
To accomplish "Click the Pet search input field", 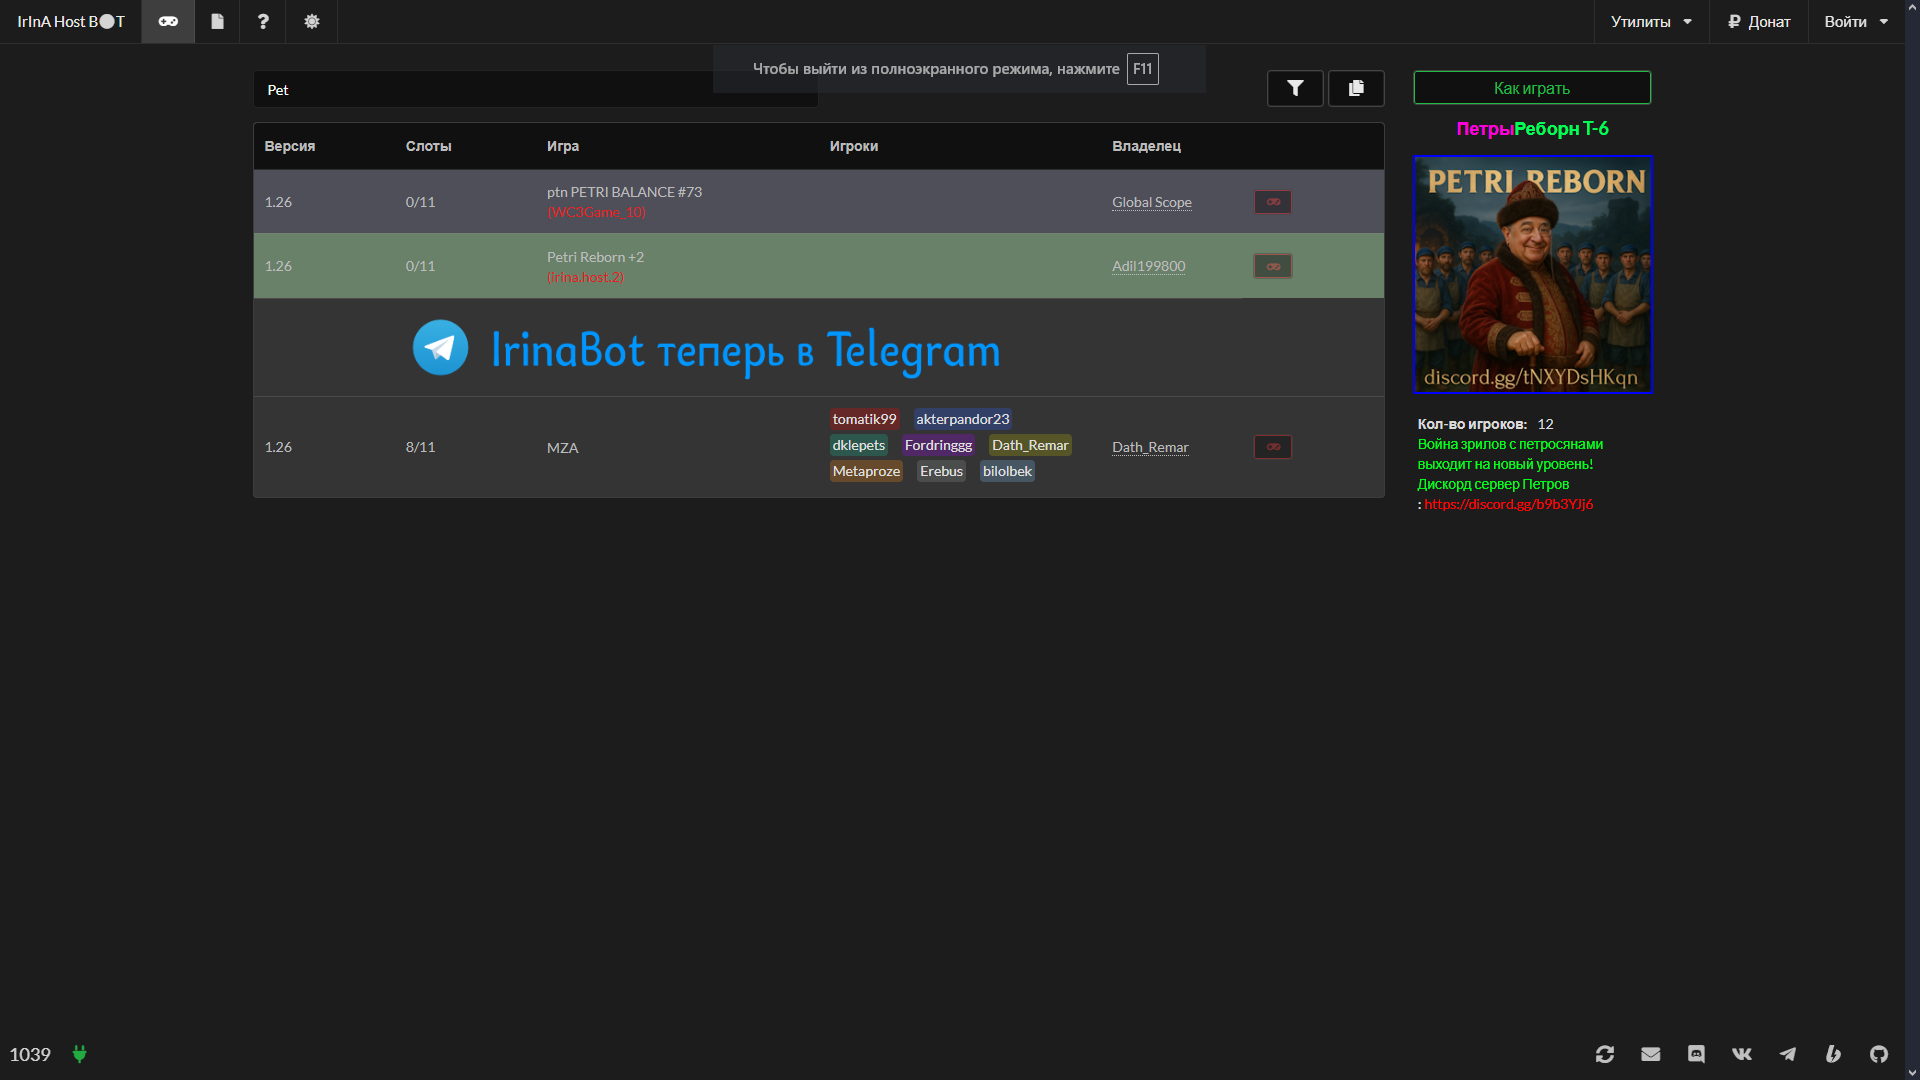I will pyautogui.click(x=535, y=90).
